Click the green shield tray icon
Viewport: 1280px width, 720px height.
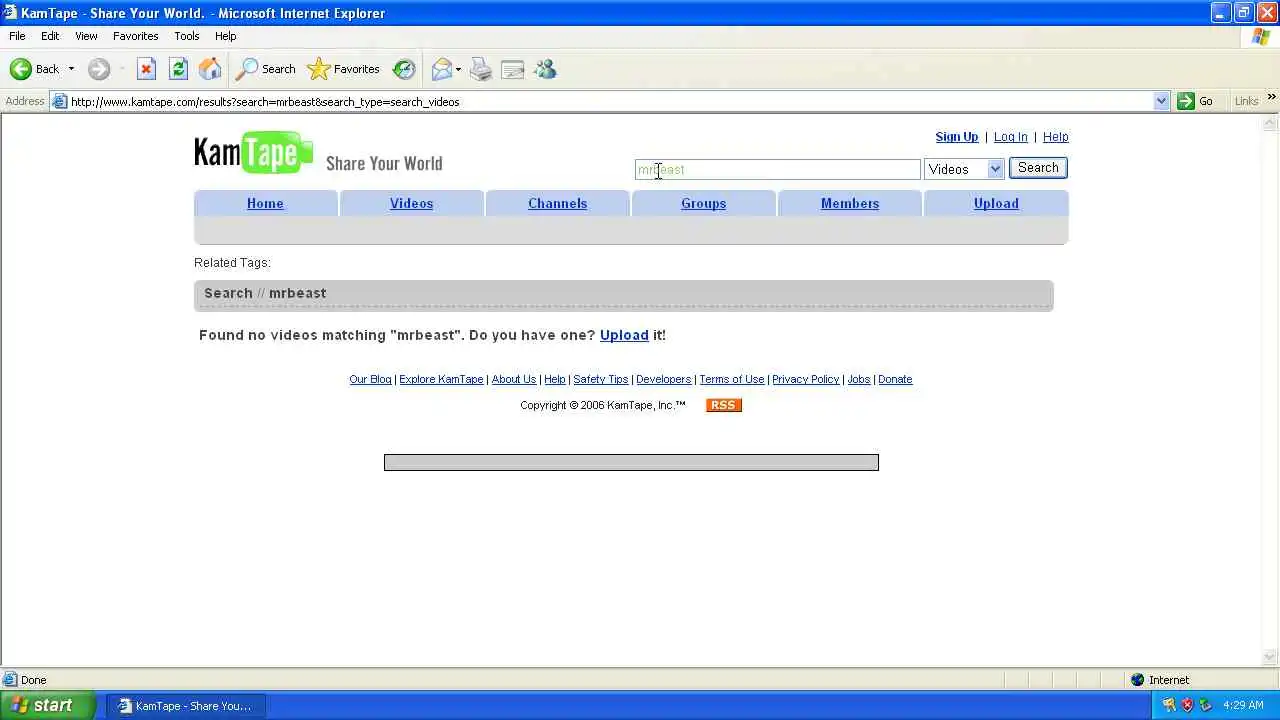pos(1205,705)
